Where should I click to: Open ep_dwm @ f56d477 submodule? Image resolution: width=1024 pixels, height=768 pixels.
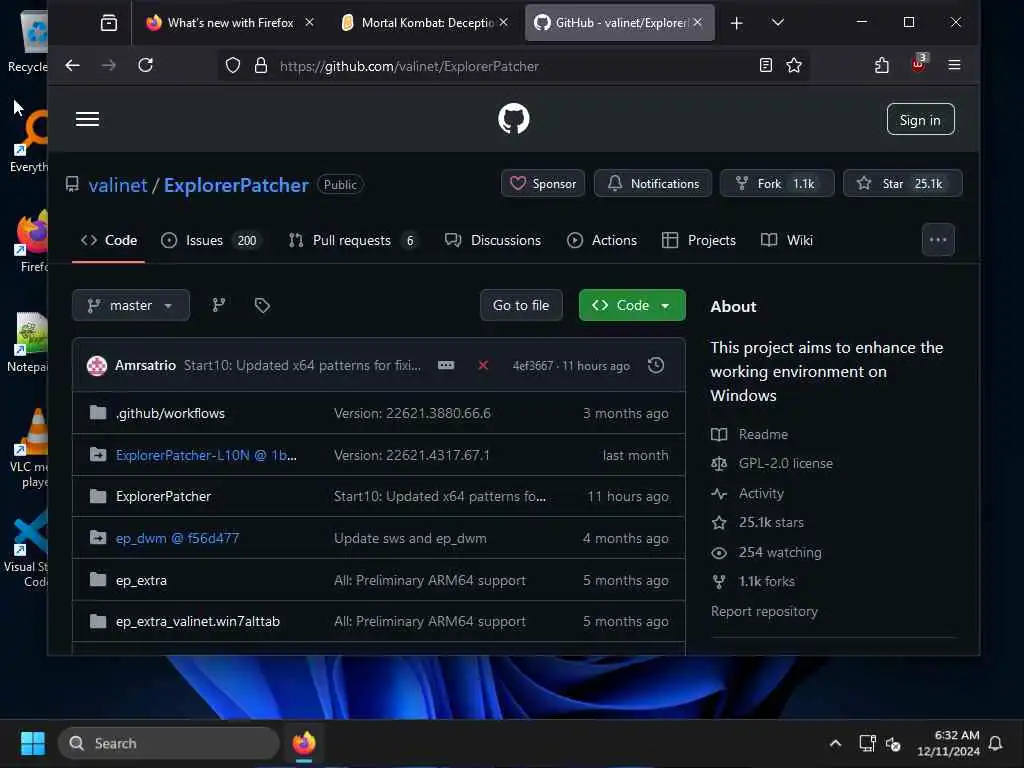coord(178,538)
